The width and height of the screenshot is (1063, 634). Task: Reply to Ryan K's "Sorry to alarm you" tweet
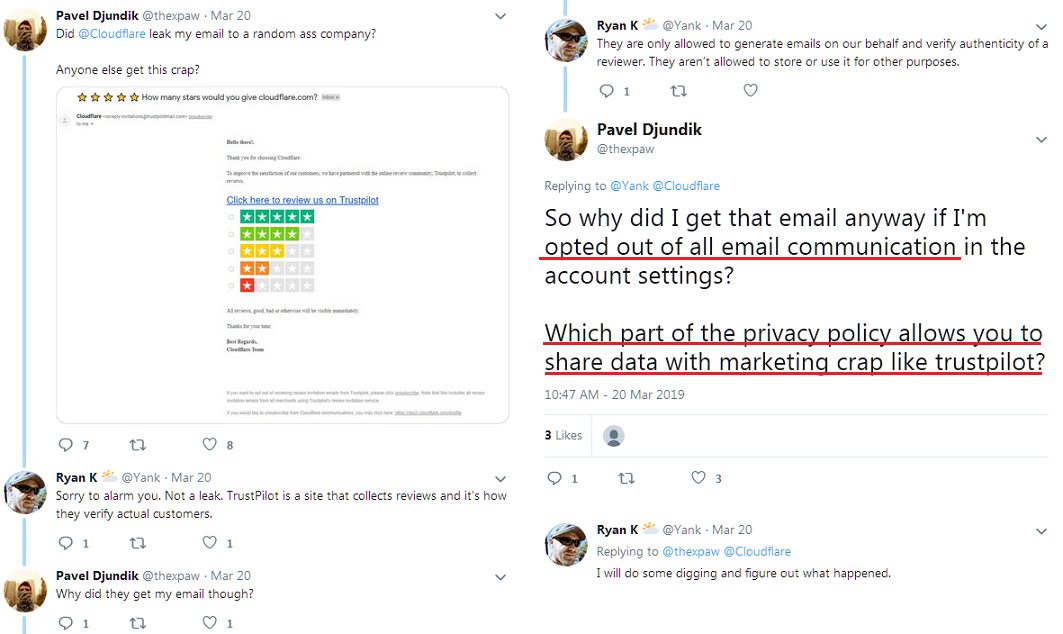point(66,543)
